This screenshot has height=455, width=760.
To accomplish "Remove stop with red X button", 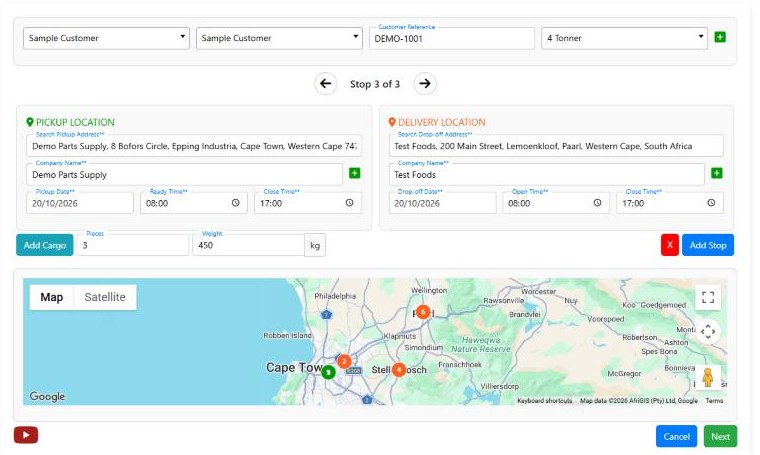I will coord(670,245).
